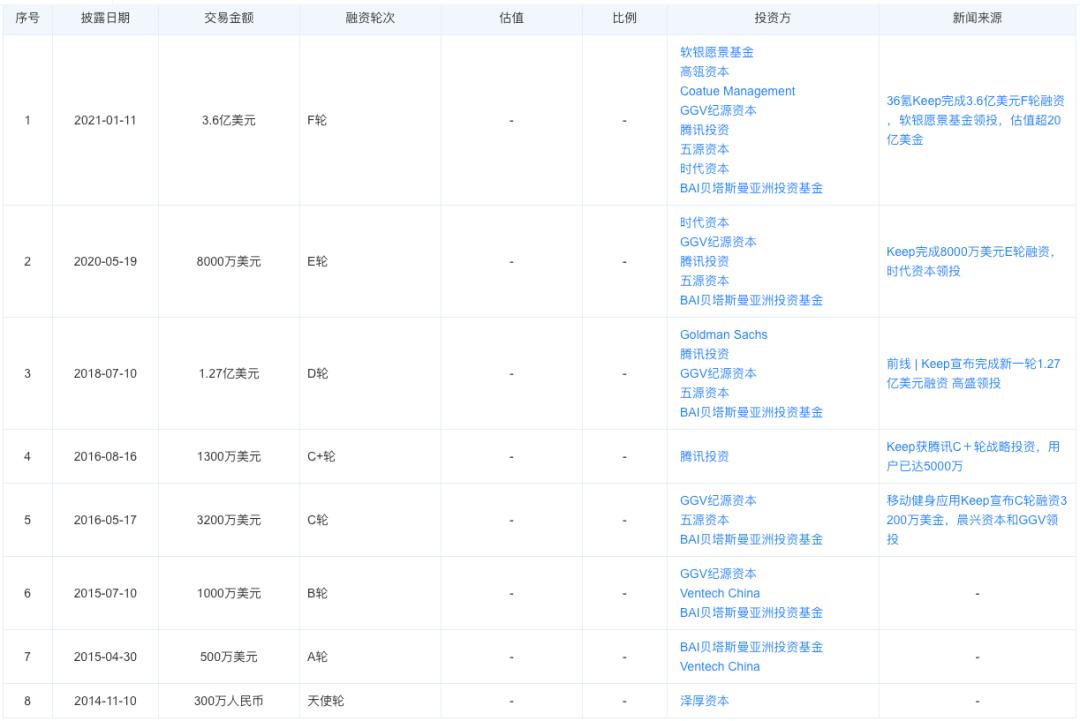This screenshot has width=1080, height=721.
Task: Select the amount cell 8000万美元
Action: (x=229, y=262)
